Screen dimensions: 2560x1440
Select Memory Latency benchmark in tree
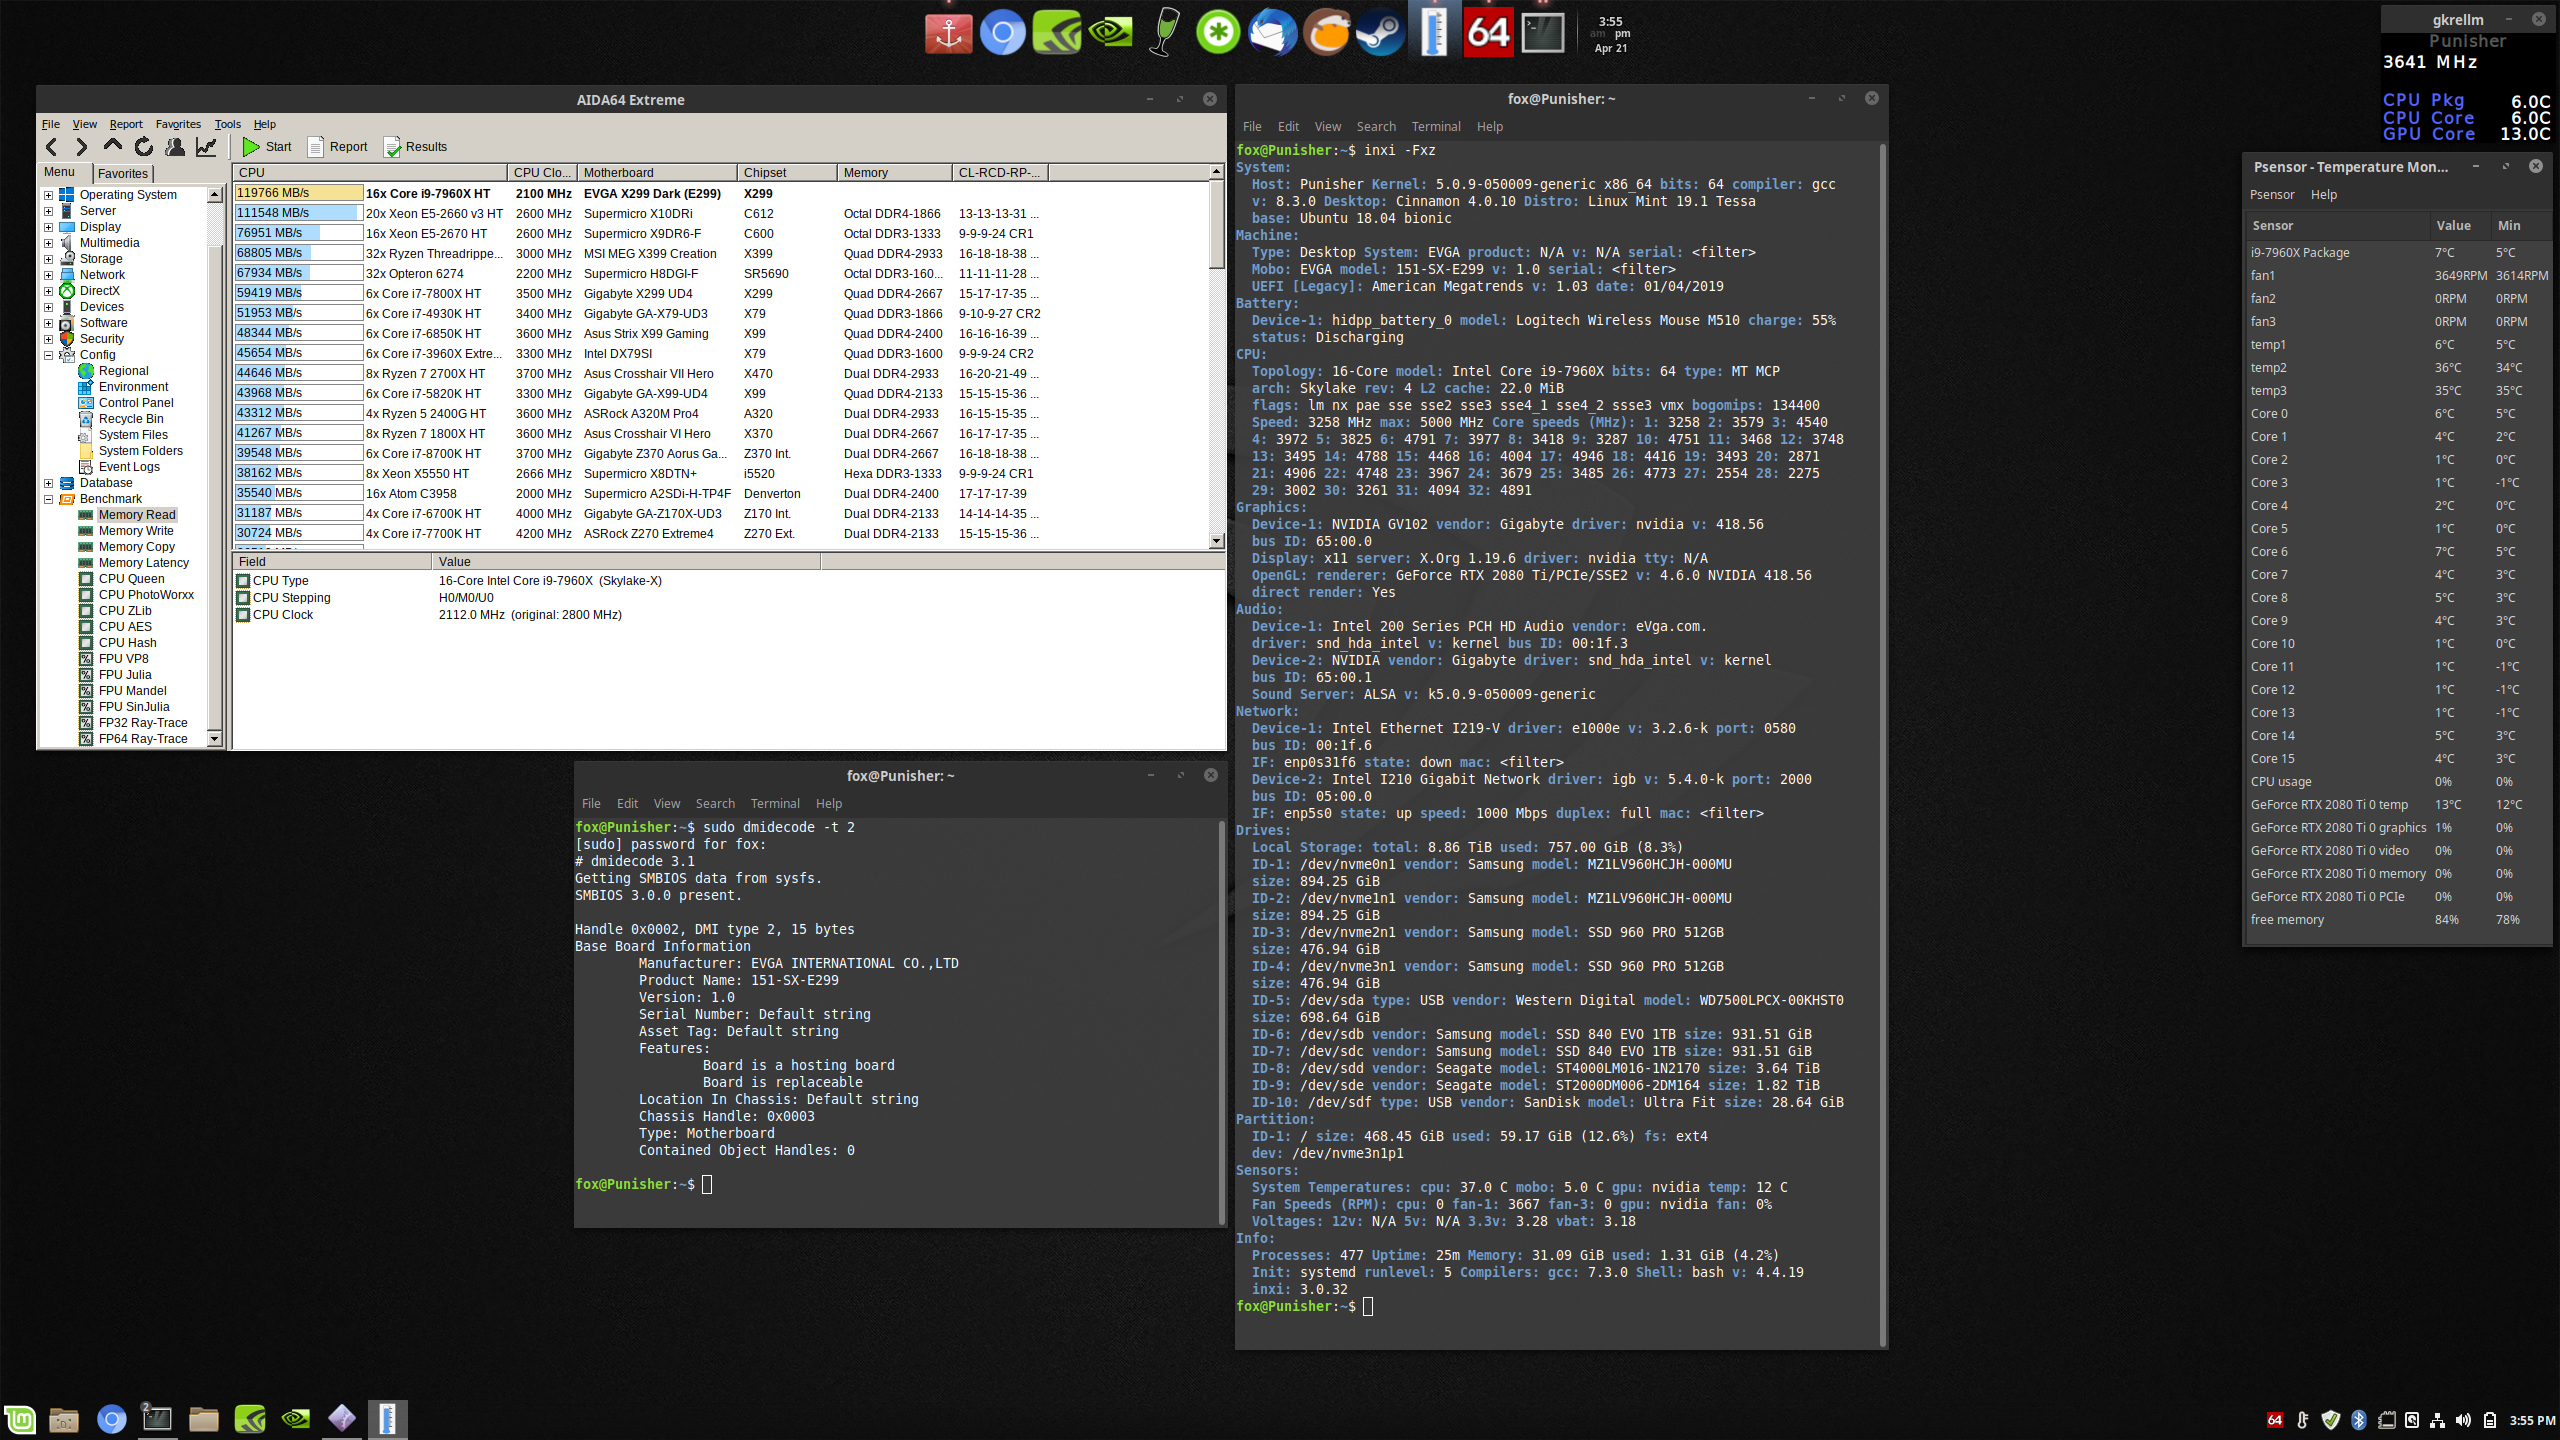coord(143,563)
